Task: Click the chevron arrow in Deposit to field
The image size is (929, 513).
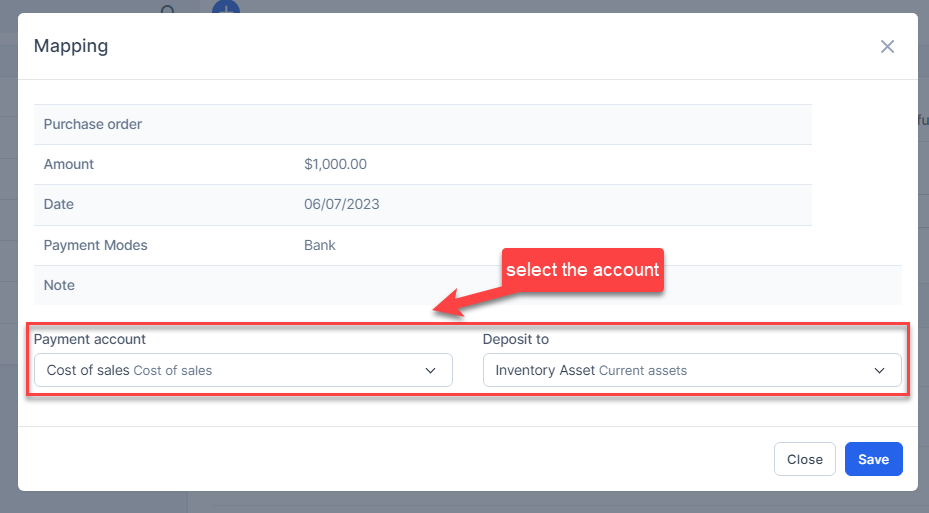Action: click(x=879, y=370)
